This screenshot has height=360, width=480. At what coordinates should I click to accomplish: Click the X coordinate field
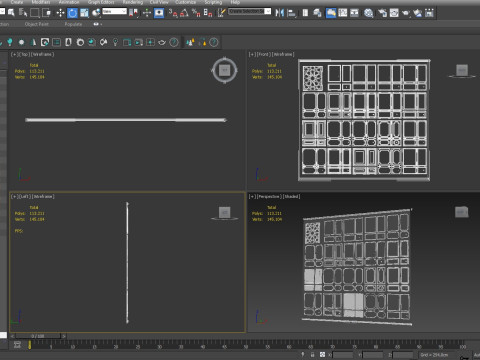point(343,355)
